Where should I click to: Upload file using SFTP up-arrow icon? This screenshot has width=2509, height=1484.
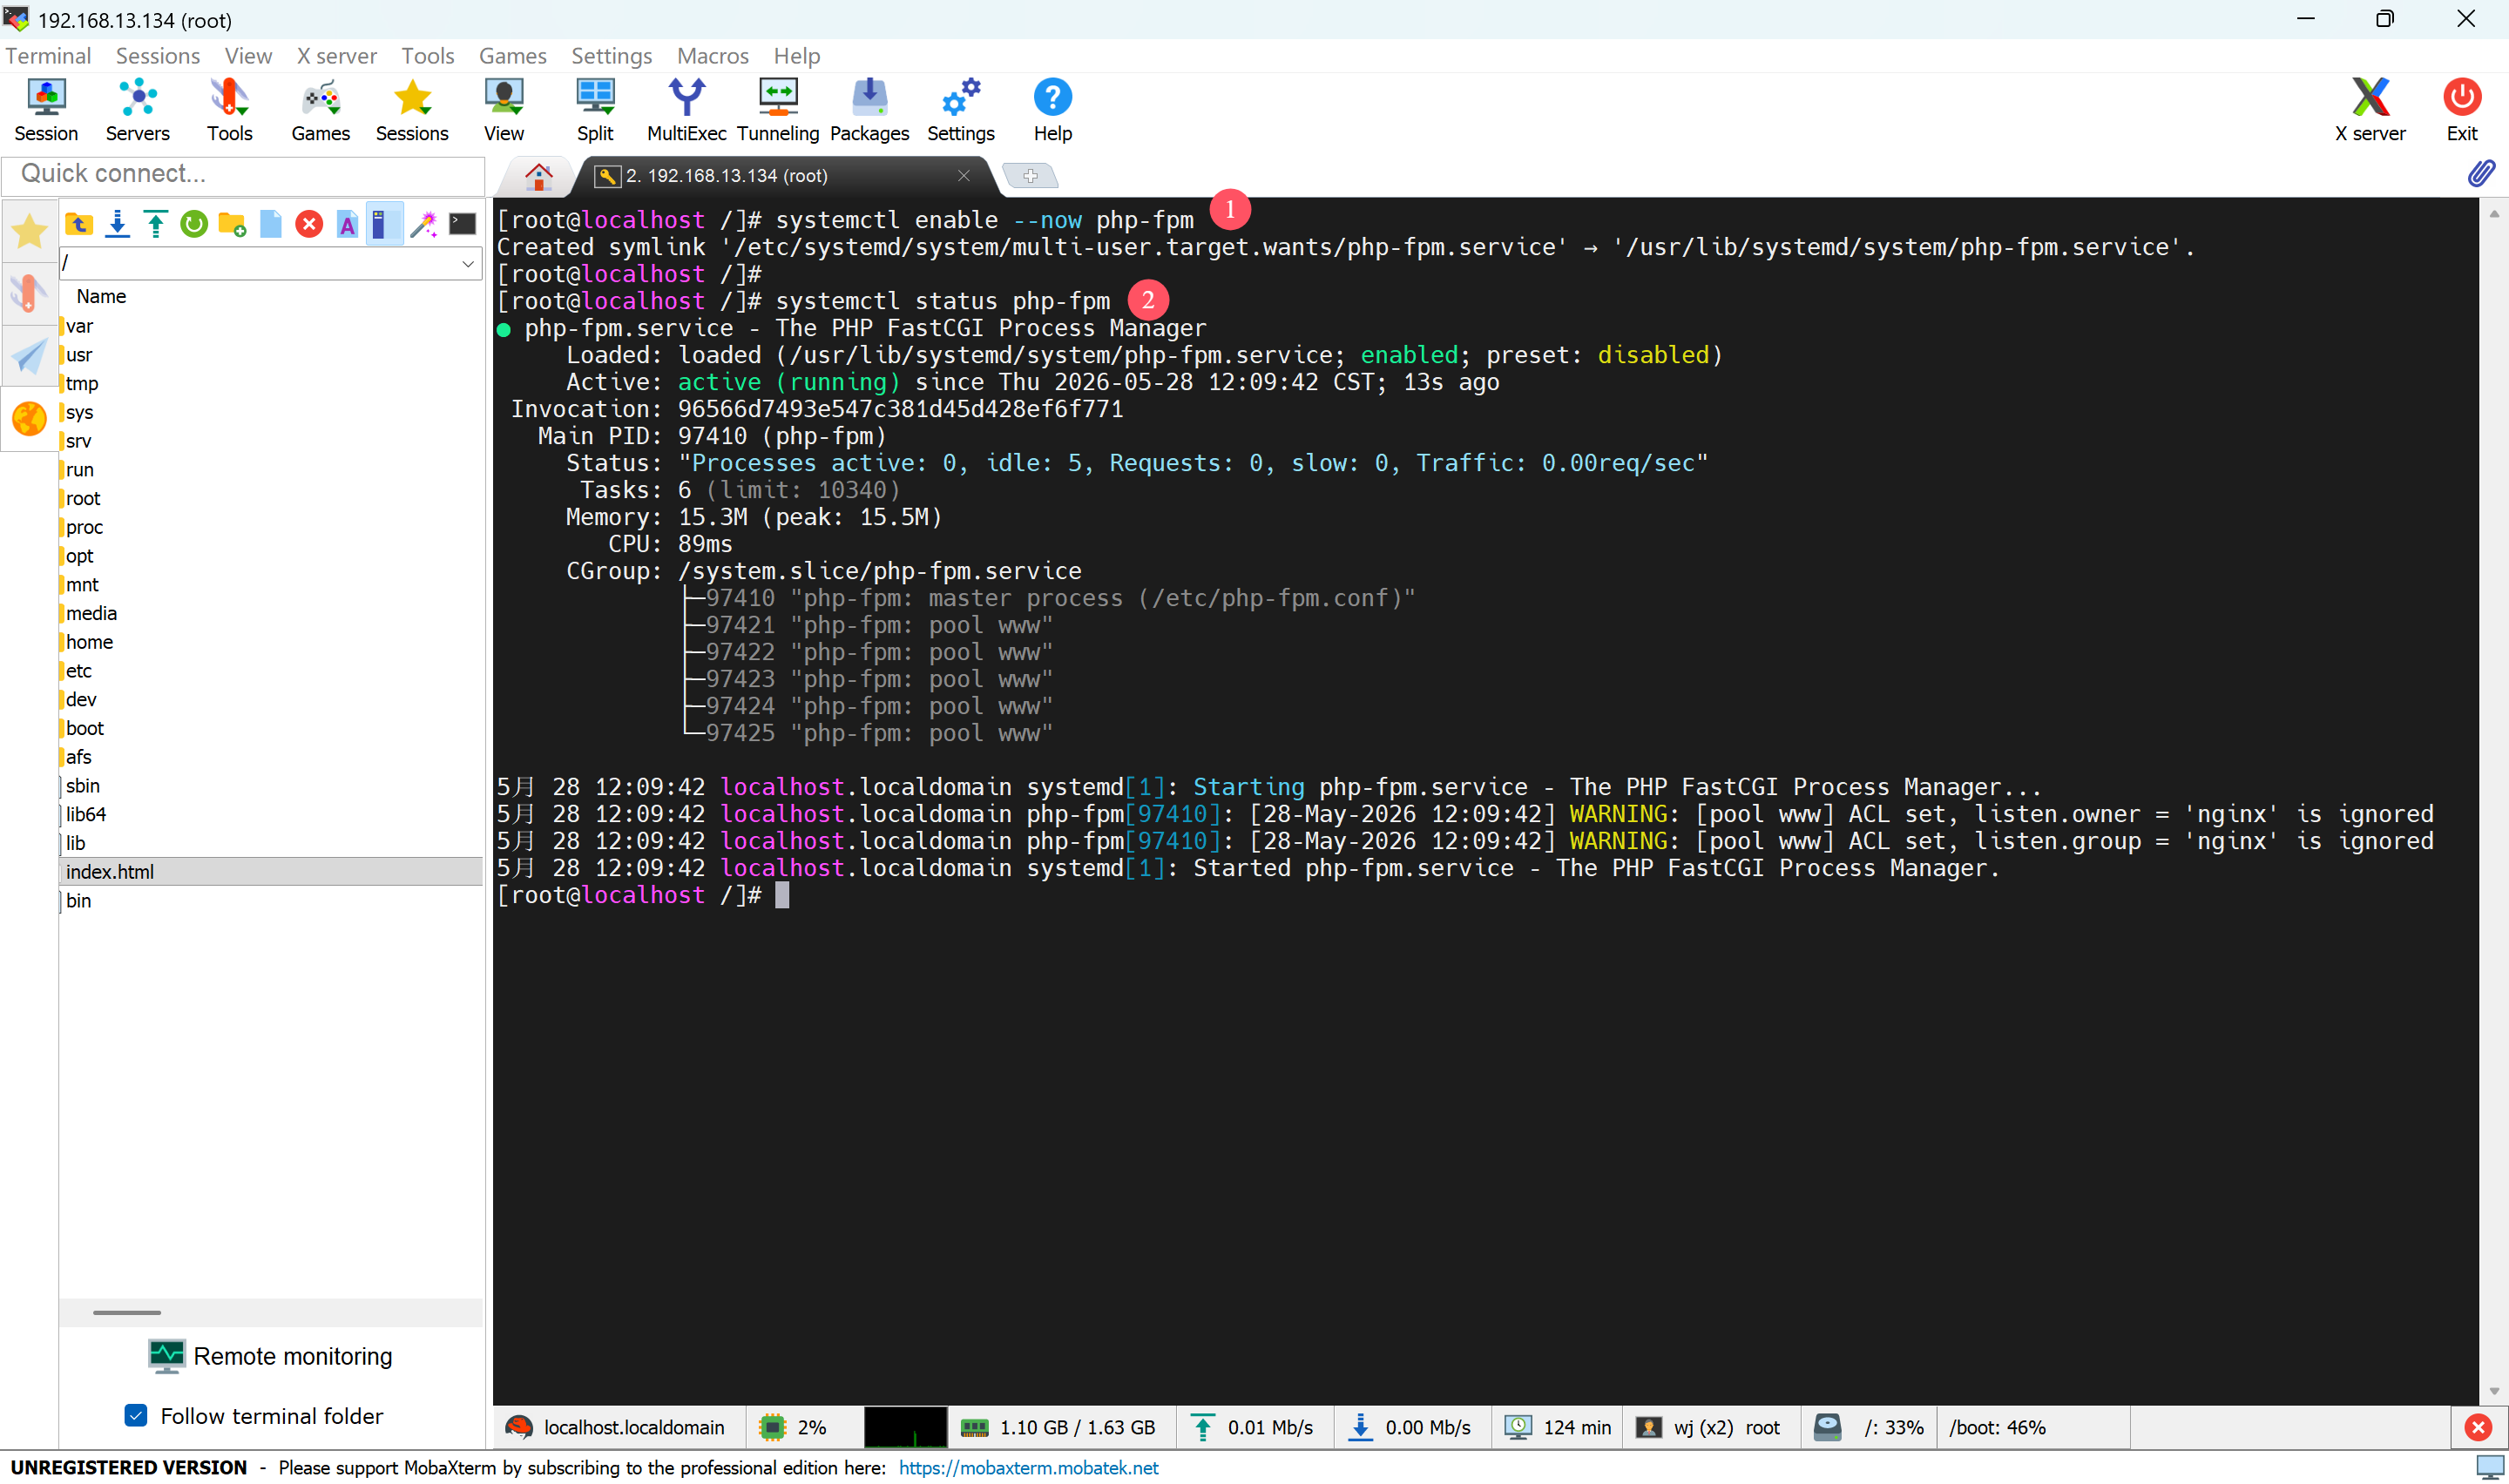tap(155, 224)
